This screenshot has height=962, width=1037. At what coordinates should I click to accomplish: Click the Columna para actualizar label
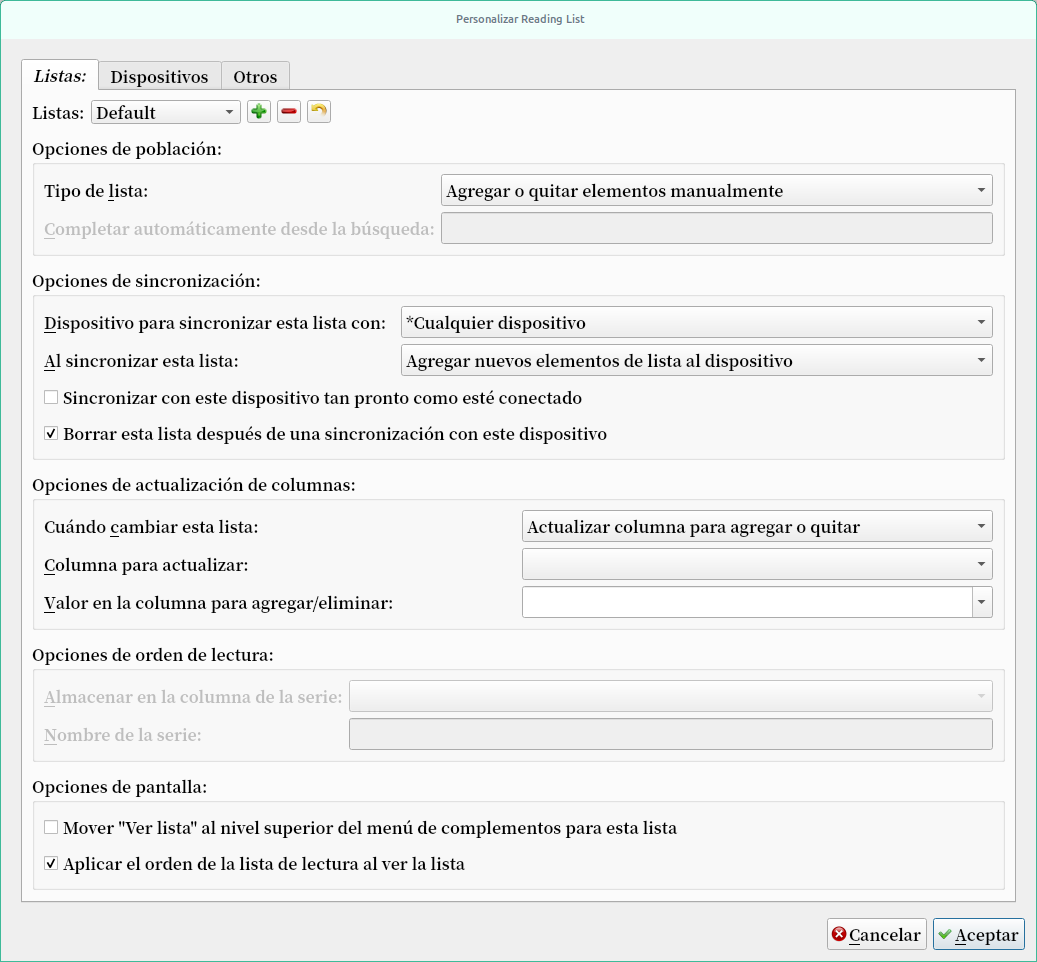click(146, 566)
